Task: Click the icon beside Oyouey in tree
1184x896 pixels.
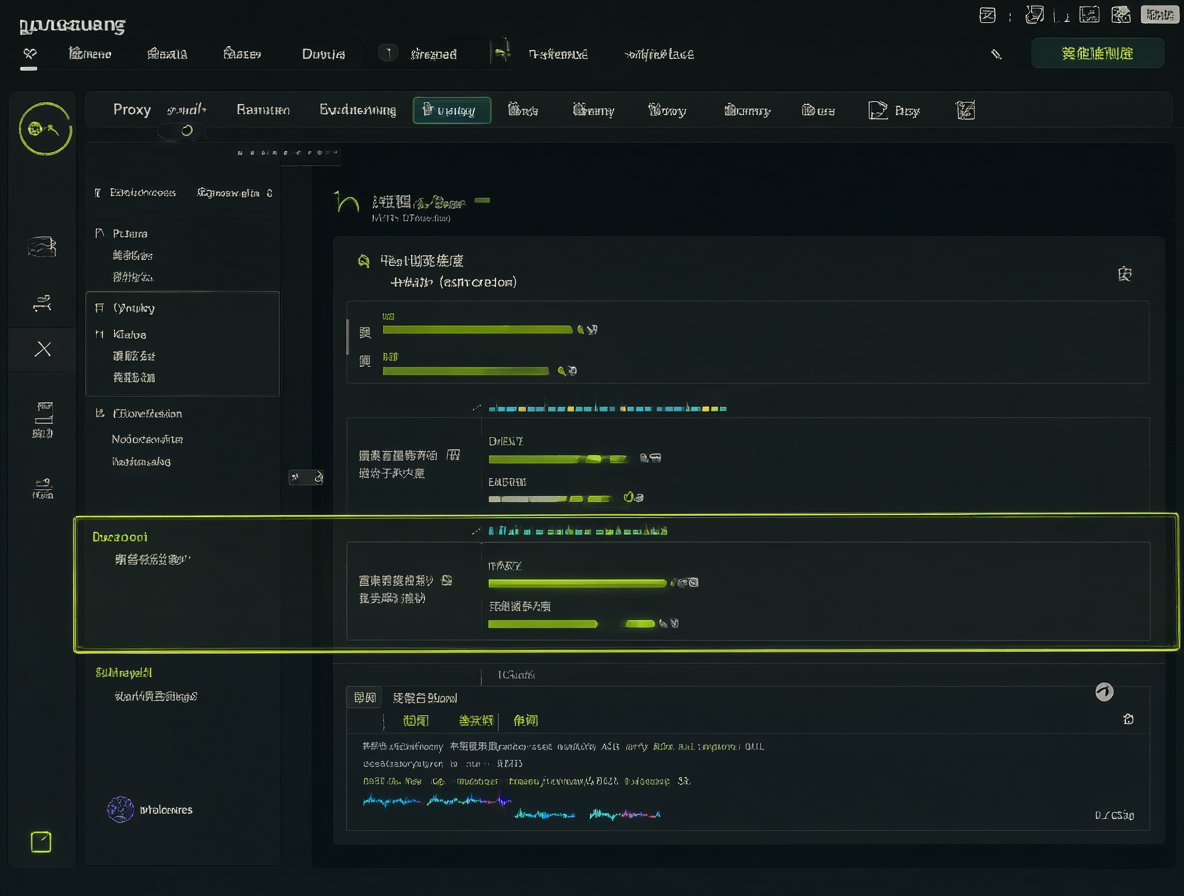Action: pyautogui.click(x=99, y=308)
